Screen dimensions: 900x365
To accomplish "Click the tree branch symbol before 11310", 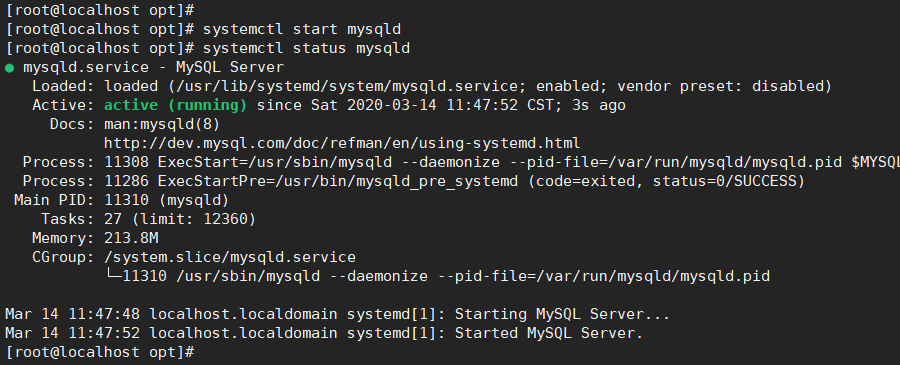I will (x=113, y=275).
